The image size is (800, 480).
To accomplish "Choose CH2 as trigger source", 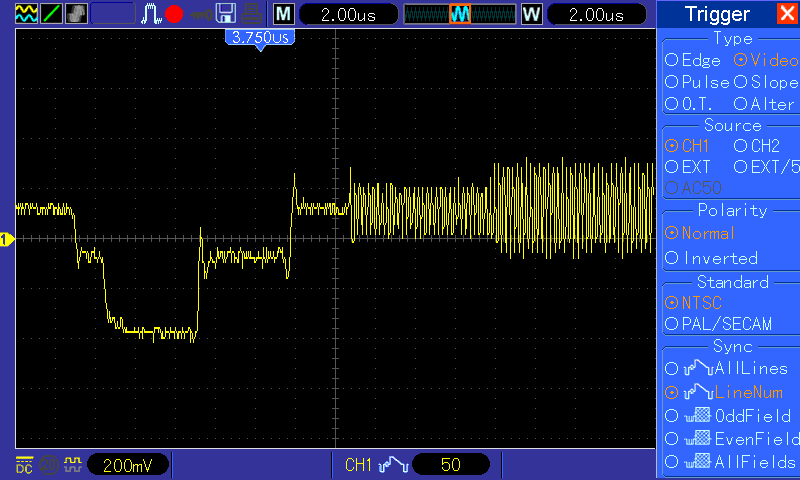I will [757, 146].
